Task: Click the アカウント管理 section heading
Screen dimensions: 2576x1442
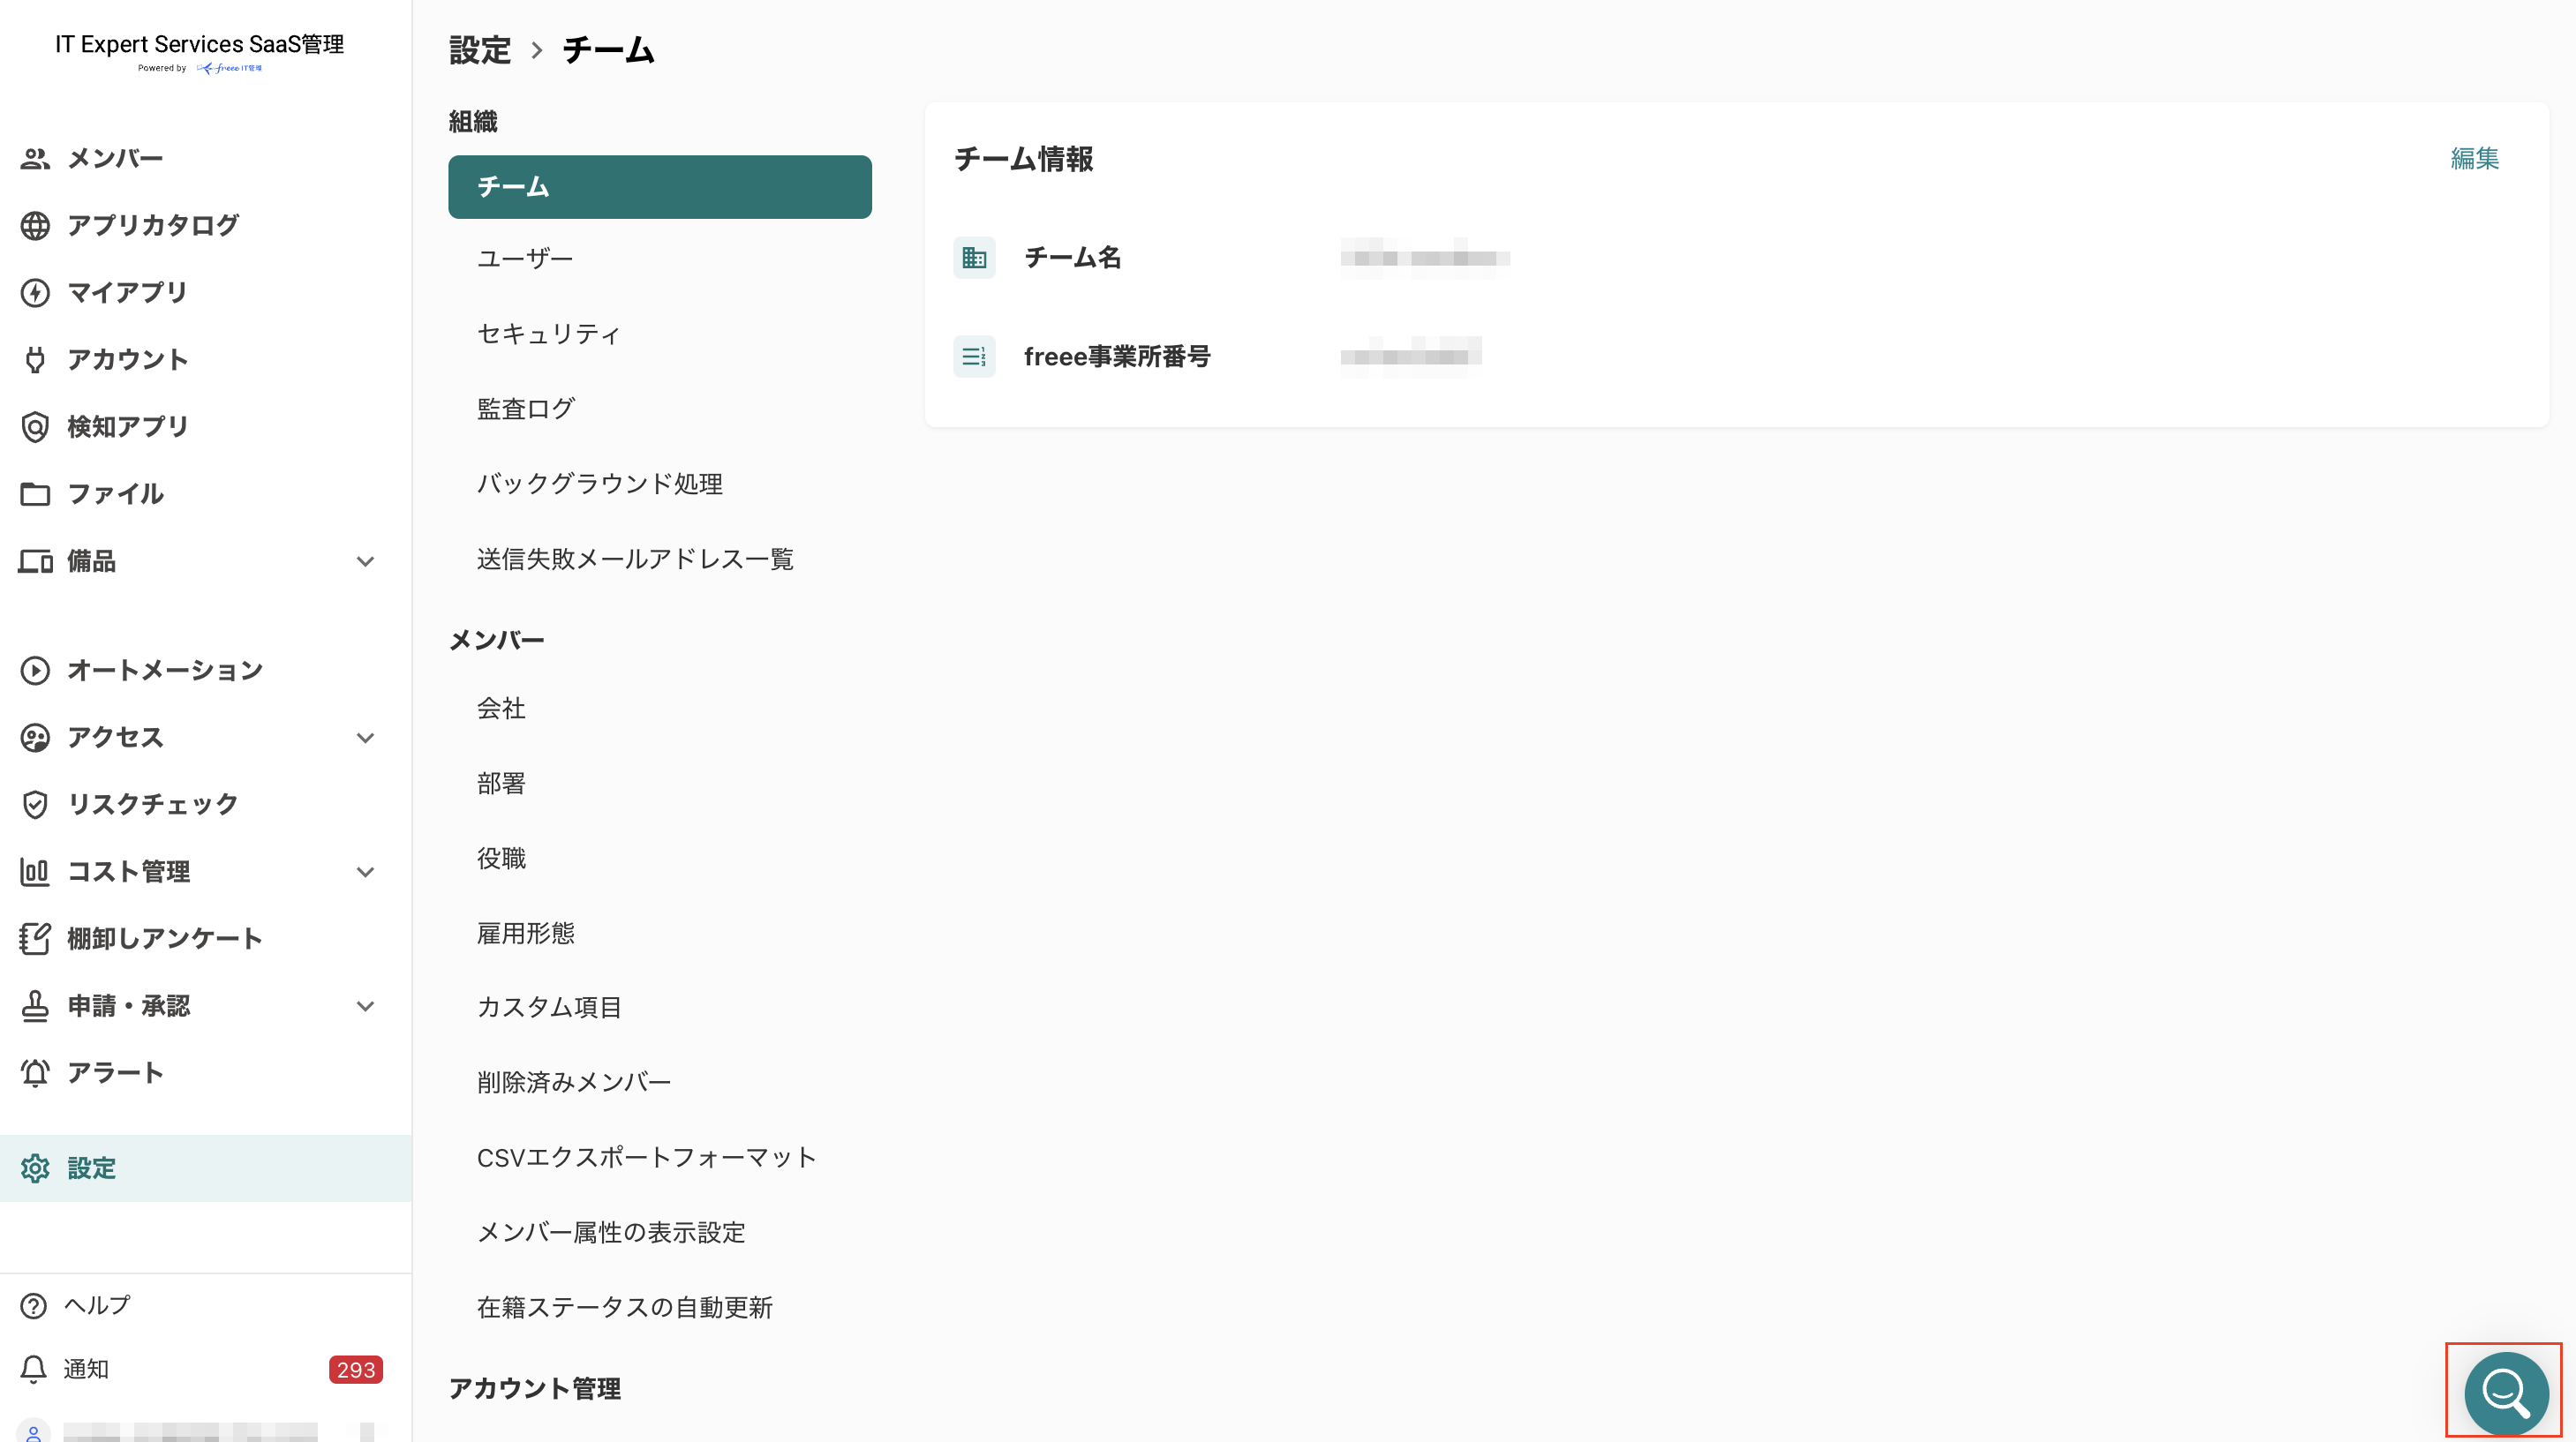Action: (534, 1388)
